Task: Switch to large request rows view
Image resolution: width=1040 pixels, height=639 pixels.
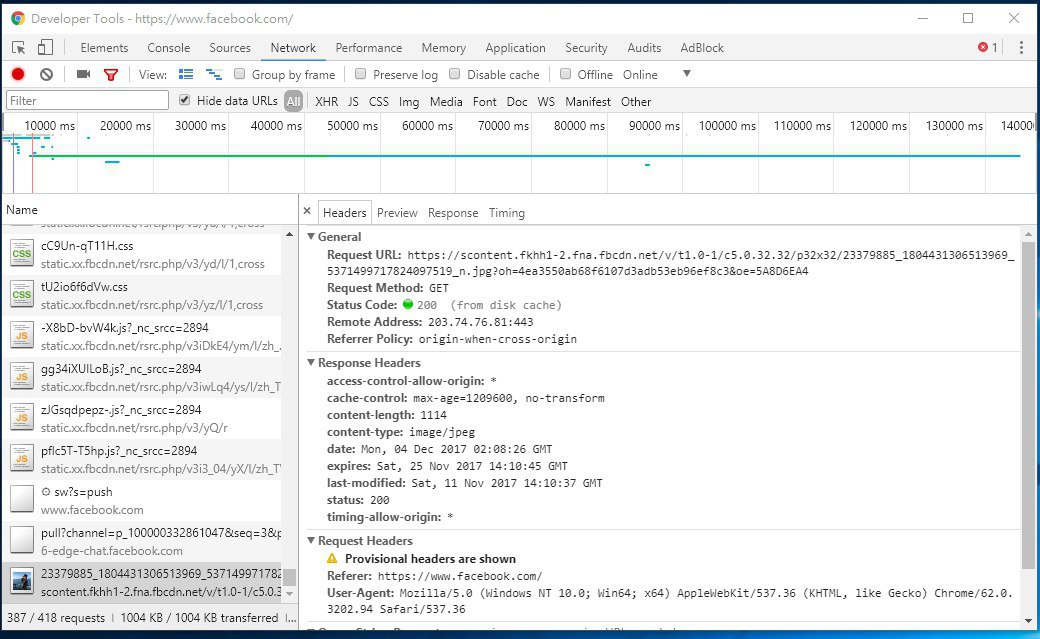Action: tap(186, 75)
